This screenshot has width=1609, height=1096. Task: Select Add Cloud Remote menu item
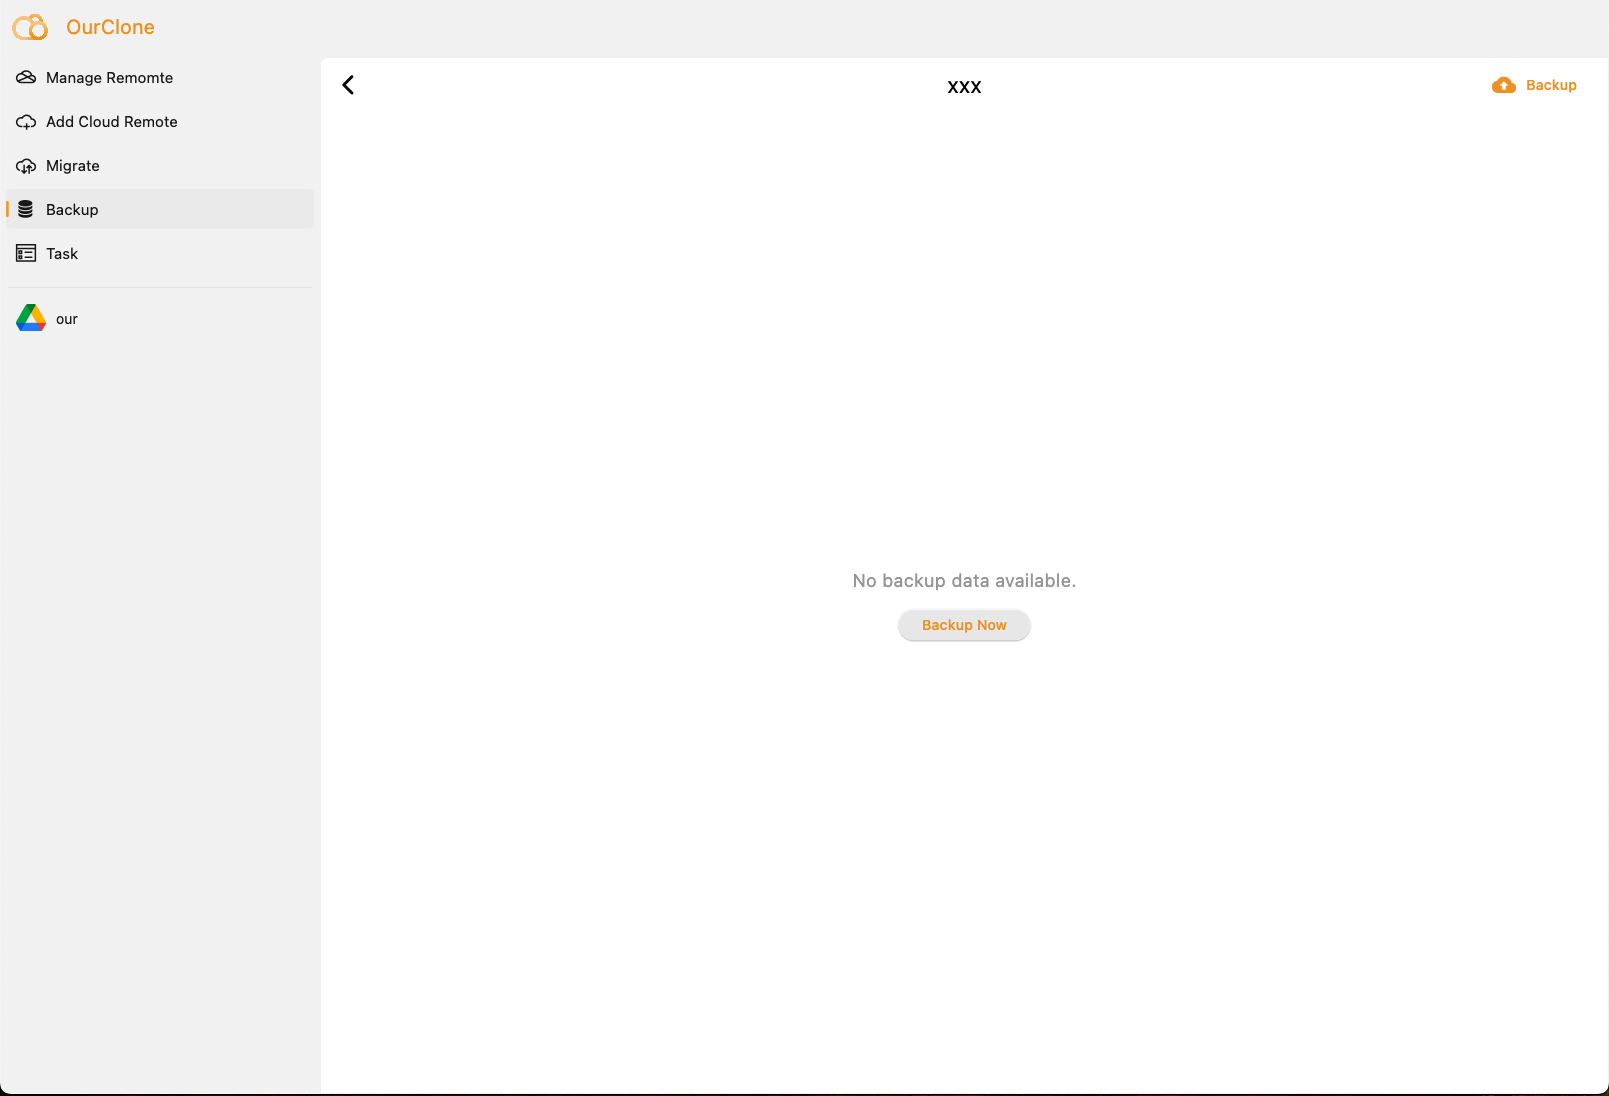(160, 122)
